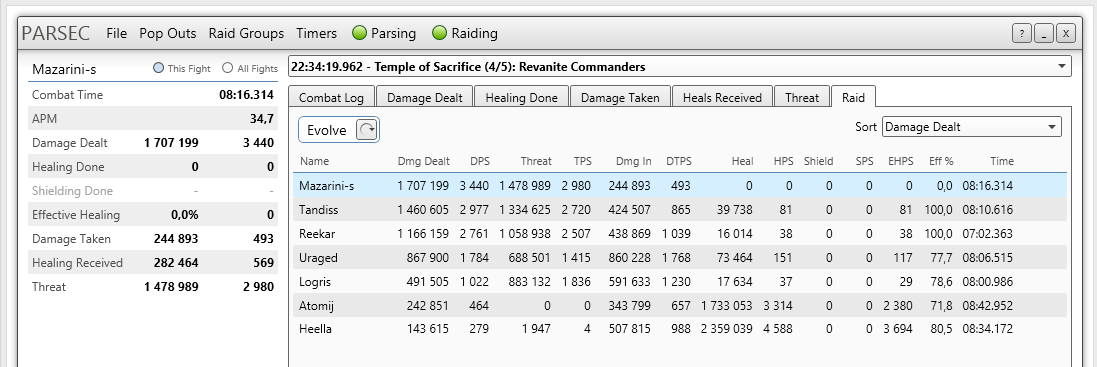Click the green Raiding status indicator
Screen dimensions: 1097x367
pos(439,33)
